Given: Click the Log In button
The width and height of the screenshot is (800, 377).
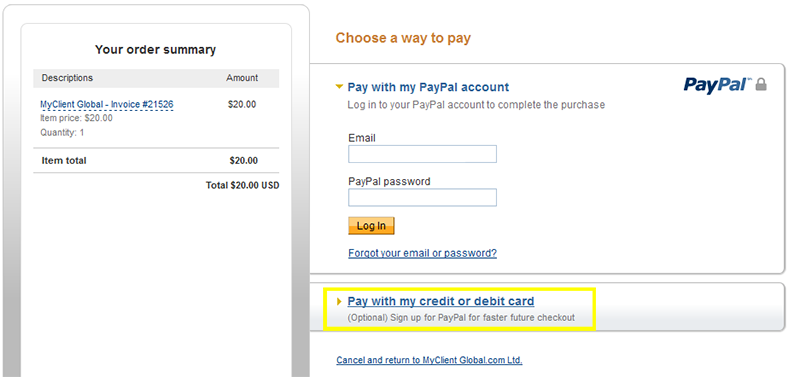Looking at the screenshot, I should pyautogui.click(x=371, y=226).
